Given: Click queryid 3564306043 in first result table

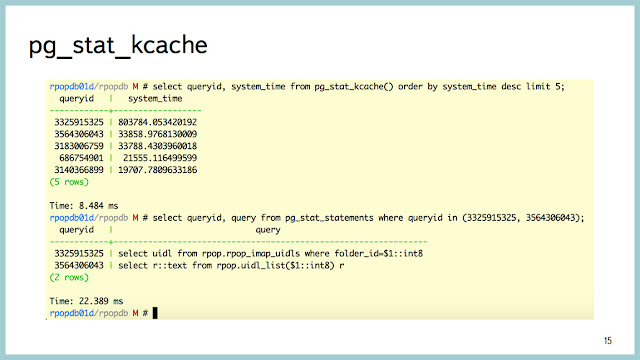Looking at the screenshot, I should [x=79, y=134].
